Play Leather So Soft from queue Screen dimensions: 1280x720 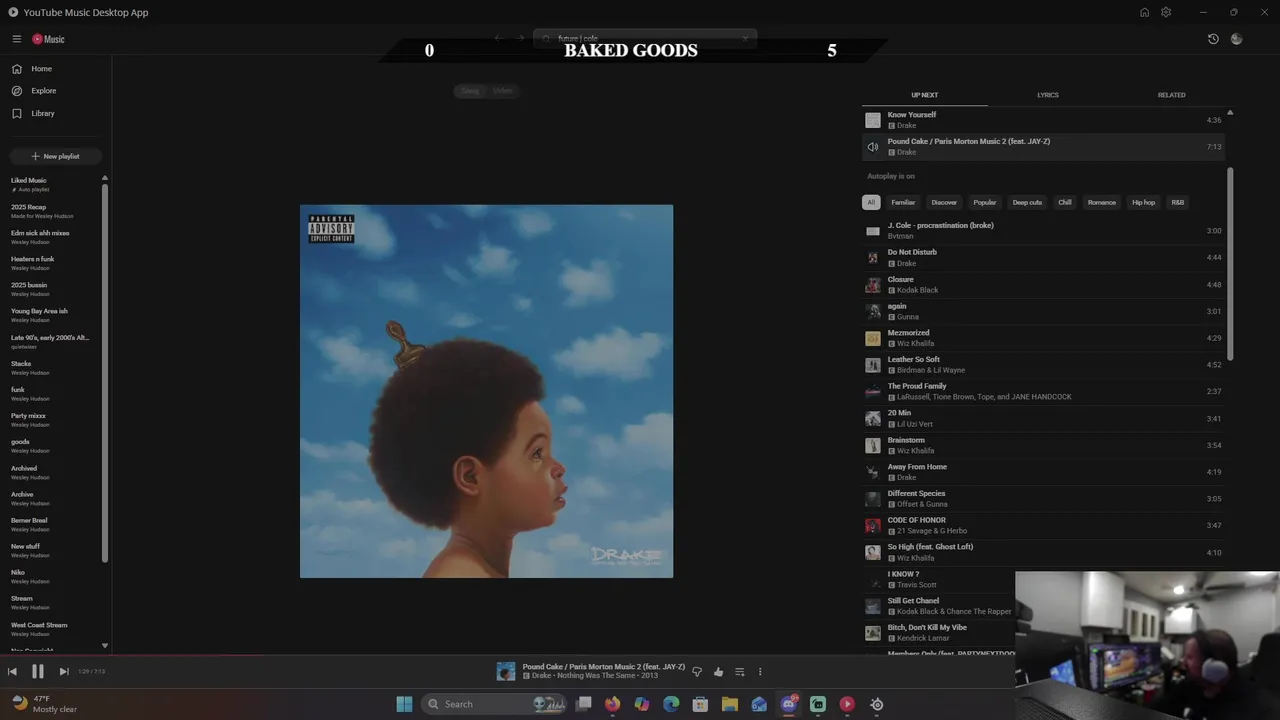1044,364
